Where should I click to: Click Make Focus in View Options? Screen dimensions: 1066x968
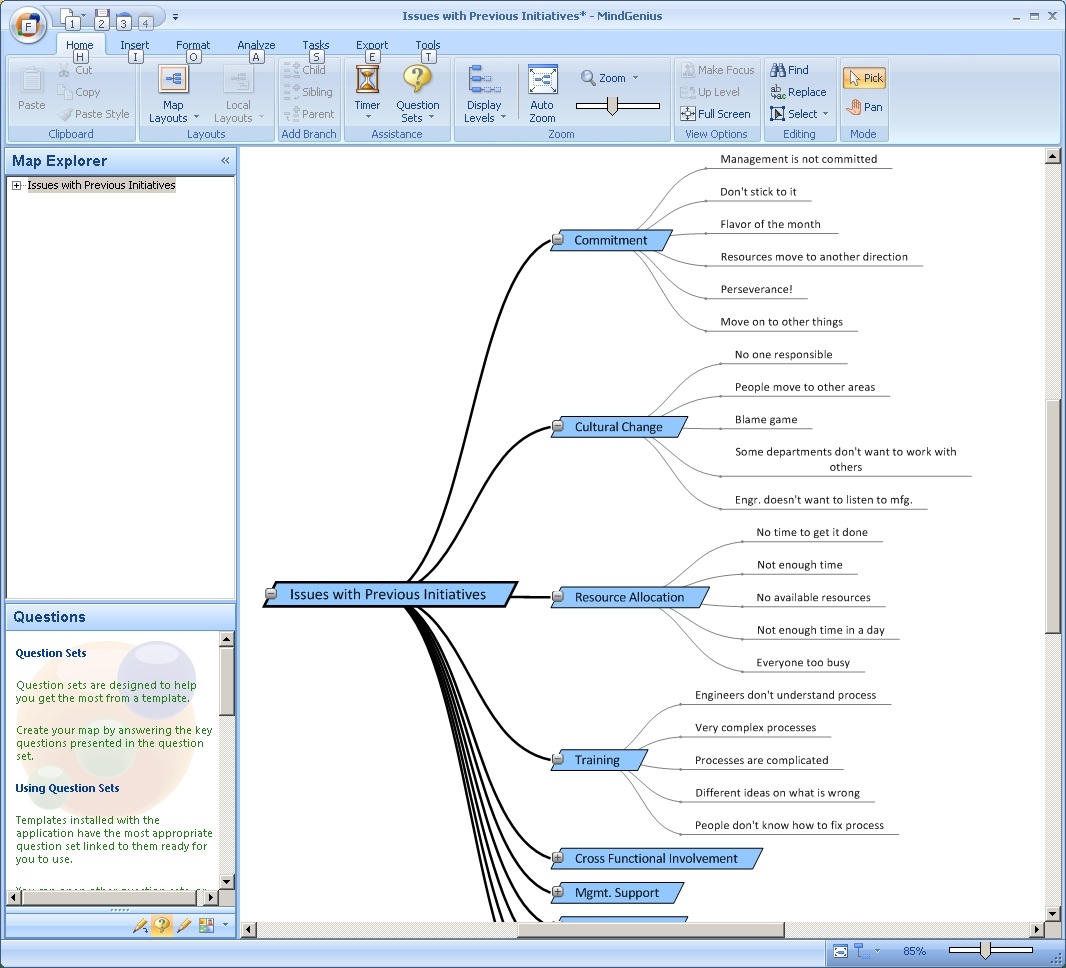click(x=717, y=70)
